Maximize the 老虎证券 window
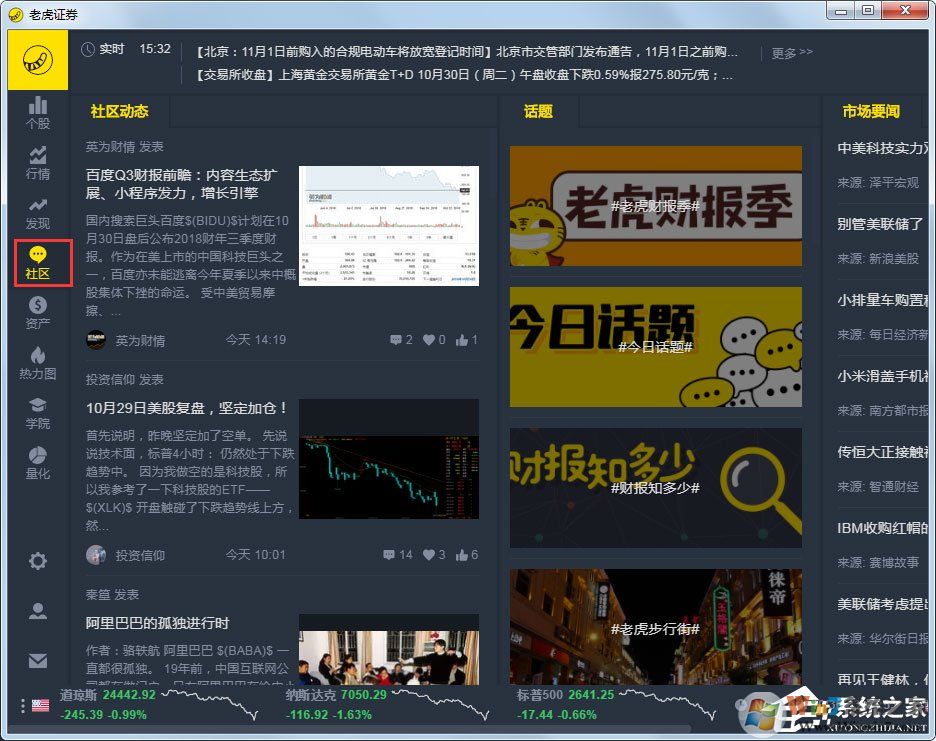 pyautogui.click(x=868, y=10)
